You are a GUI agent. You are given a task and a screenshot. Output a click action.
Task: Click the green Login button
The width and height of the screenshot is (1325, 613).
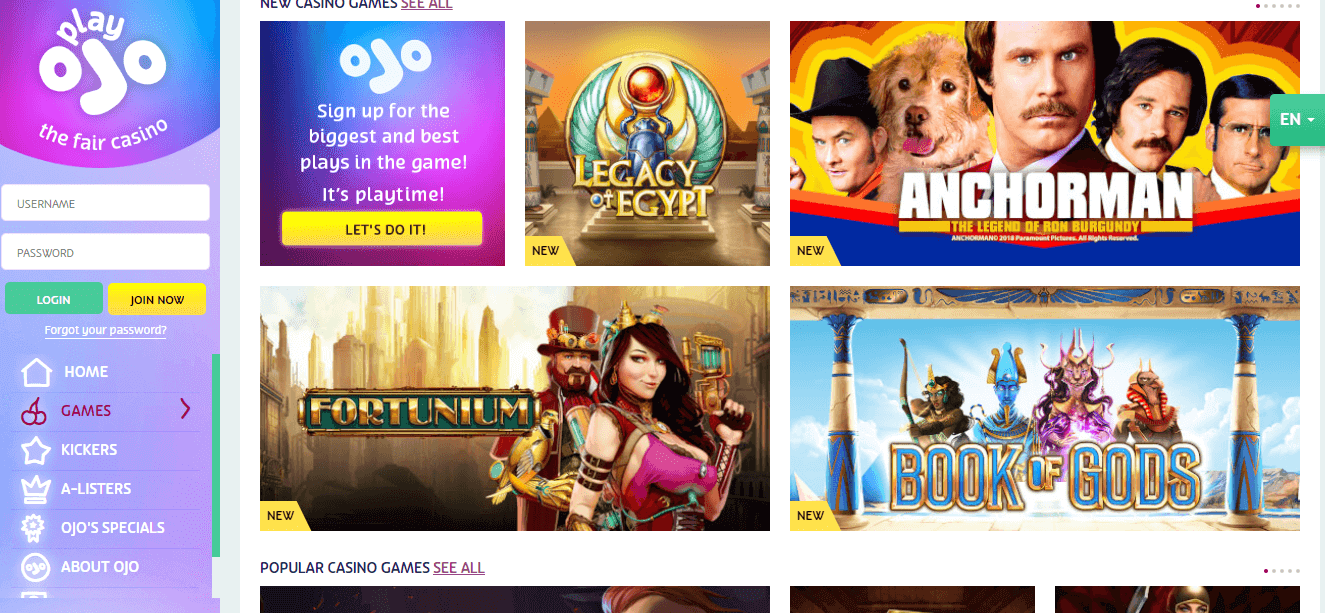click(x=54, y=299)
